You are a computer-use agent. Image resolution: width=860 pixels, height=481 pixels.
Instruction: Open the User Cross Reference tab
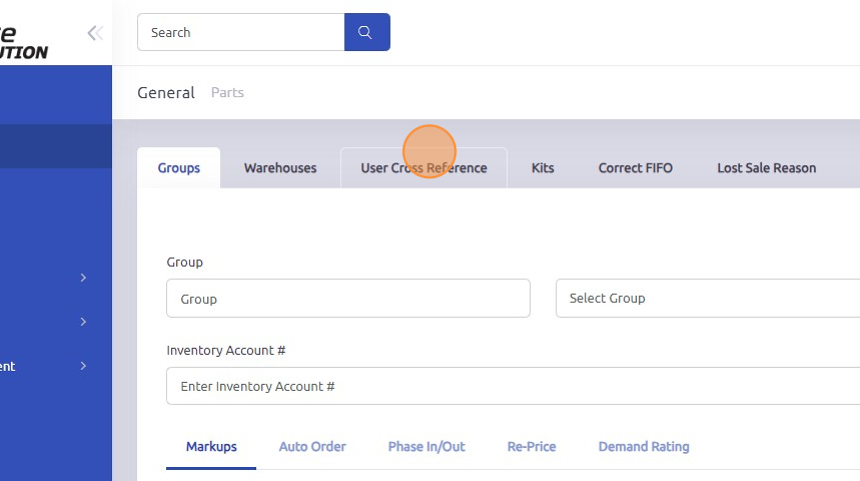tap(424, 168)
